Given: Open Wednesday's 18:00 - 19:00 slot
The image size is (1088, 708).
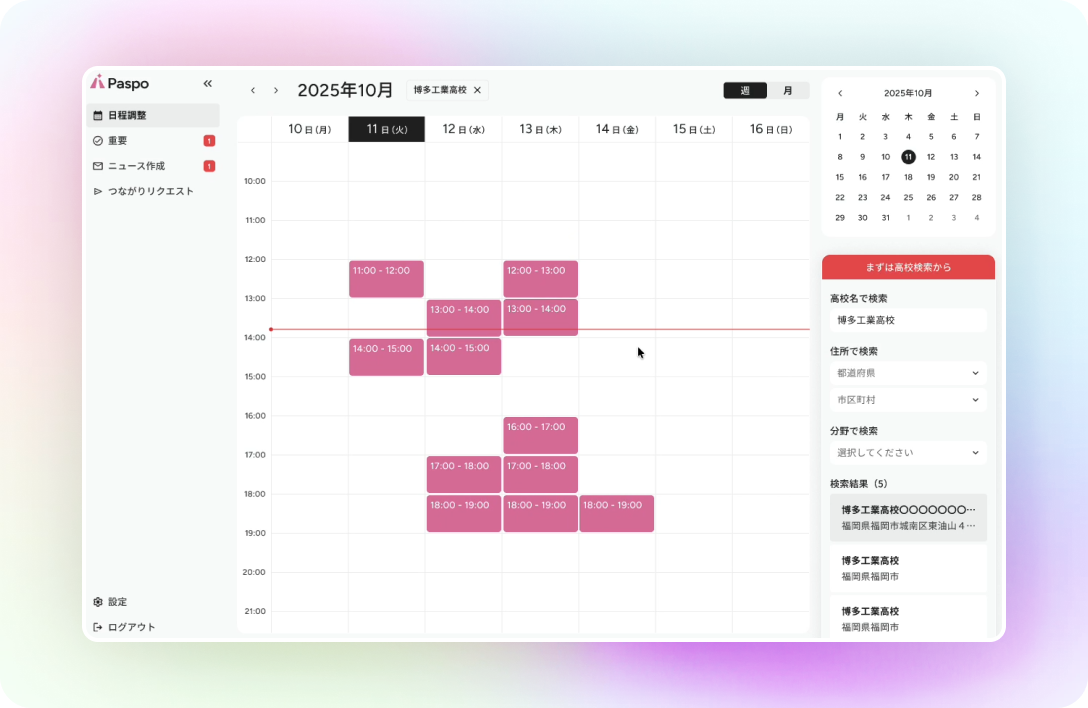Looking at the screenshot, I should (x=464, y=514).
